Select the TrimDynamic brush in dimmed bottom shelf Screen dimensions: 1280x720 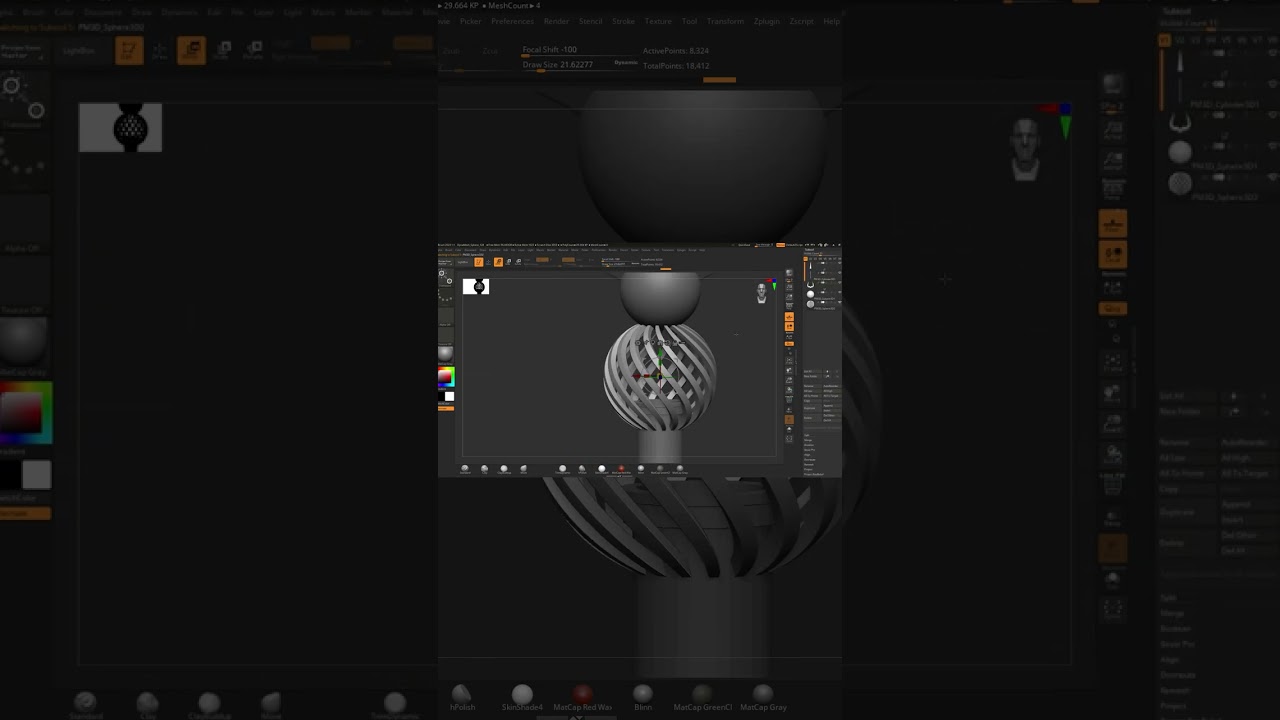(x=395, y=706)
